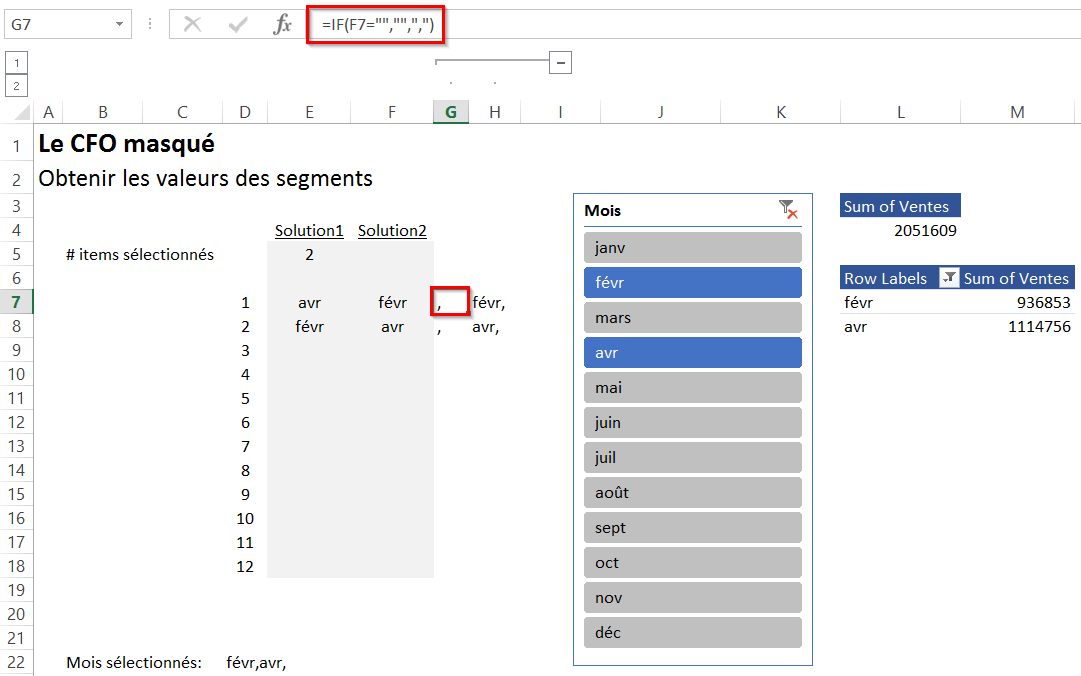This screenshot has width=1081, height=676.
Task: Click the Enter checkmark formula bar icon
Action: 238,25
